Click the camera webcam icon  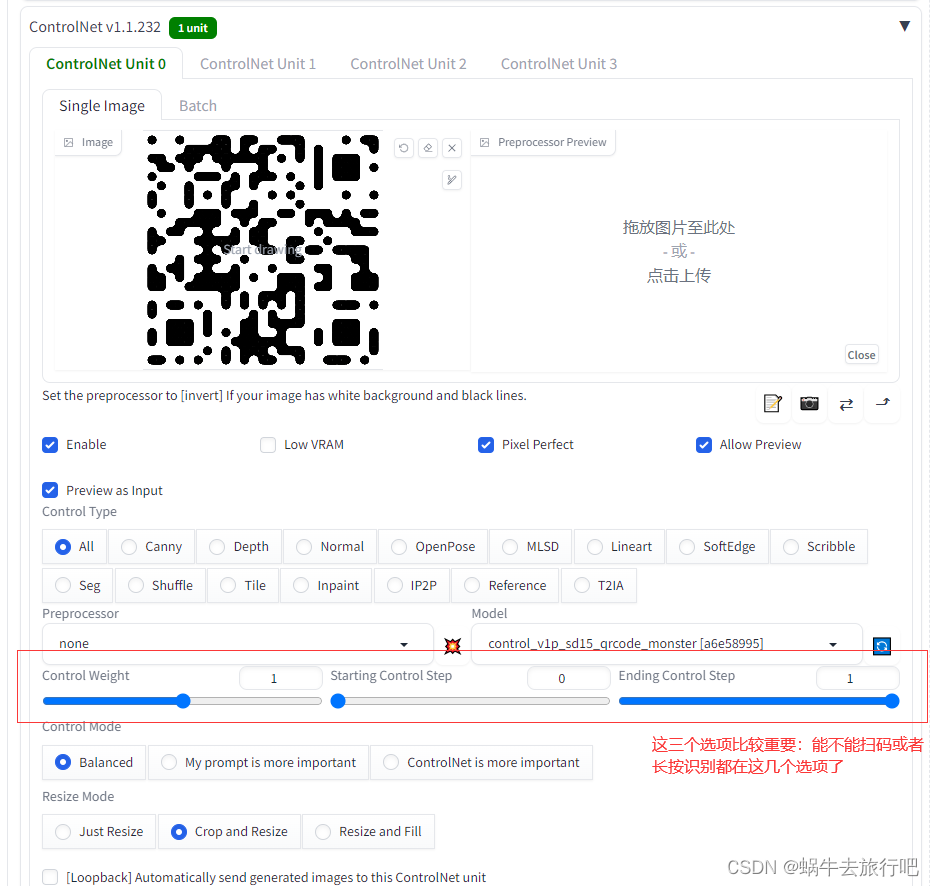(809, 403)
